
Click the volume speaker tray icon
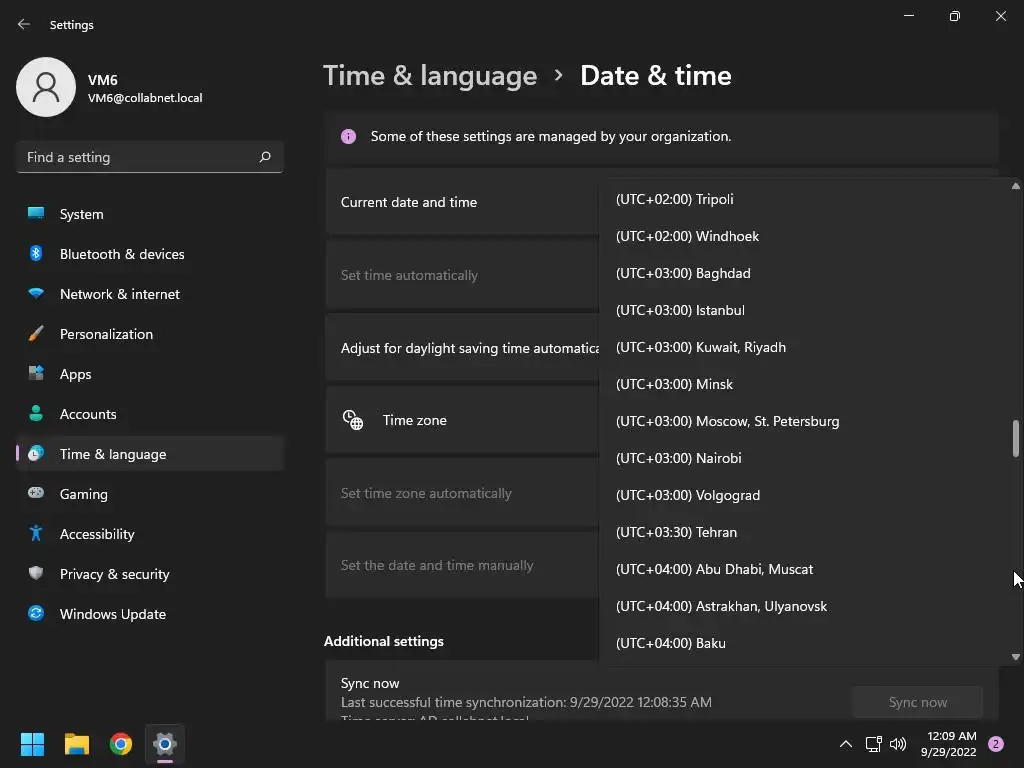click(x=898, y=744)
